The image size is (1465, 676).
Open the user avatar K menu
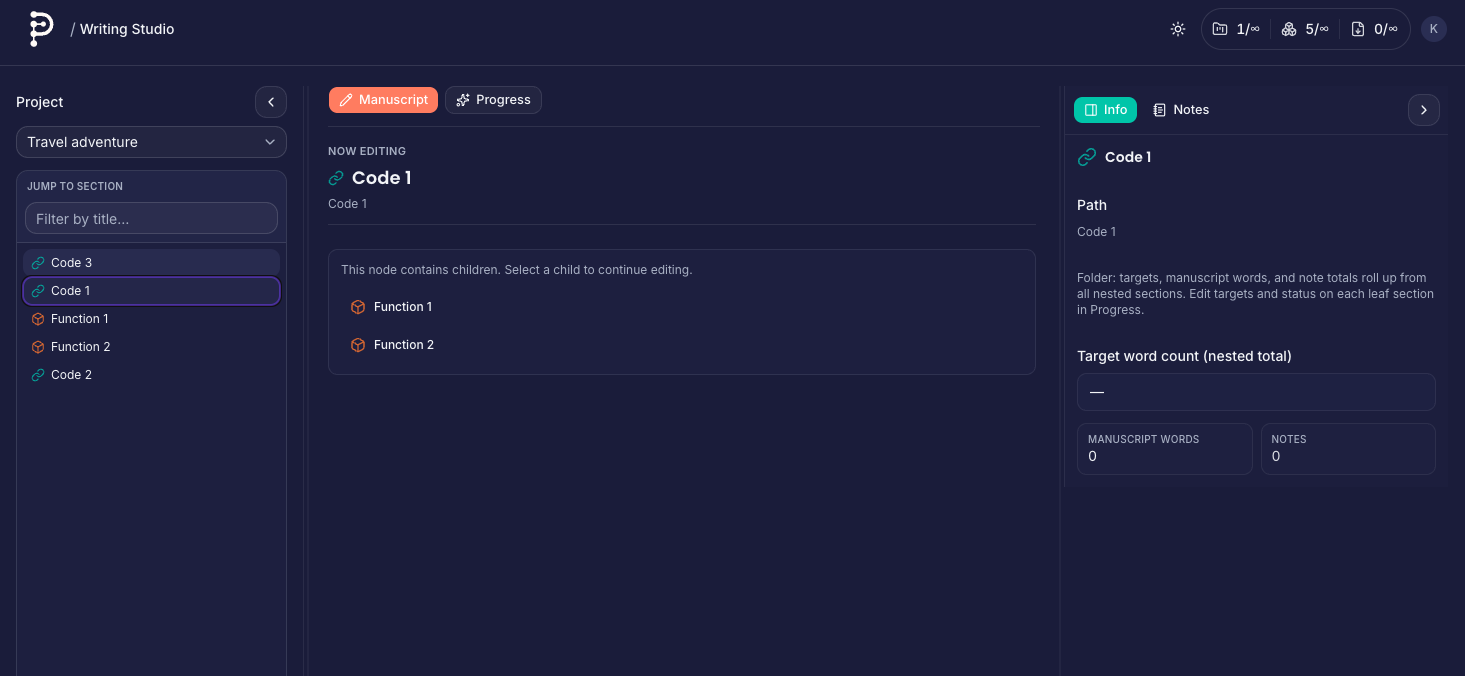(x=1433, y=29)
